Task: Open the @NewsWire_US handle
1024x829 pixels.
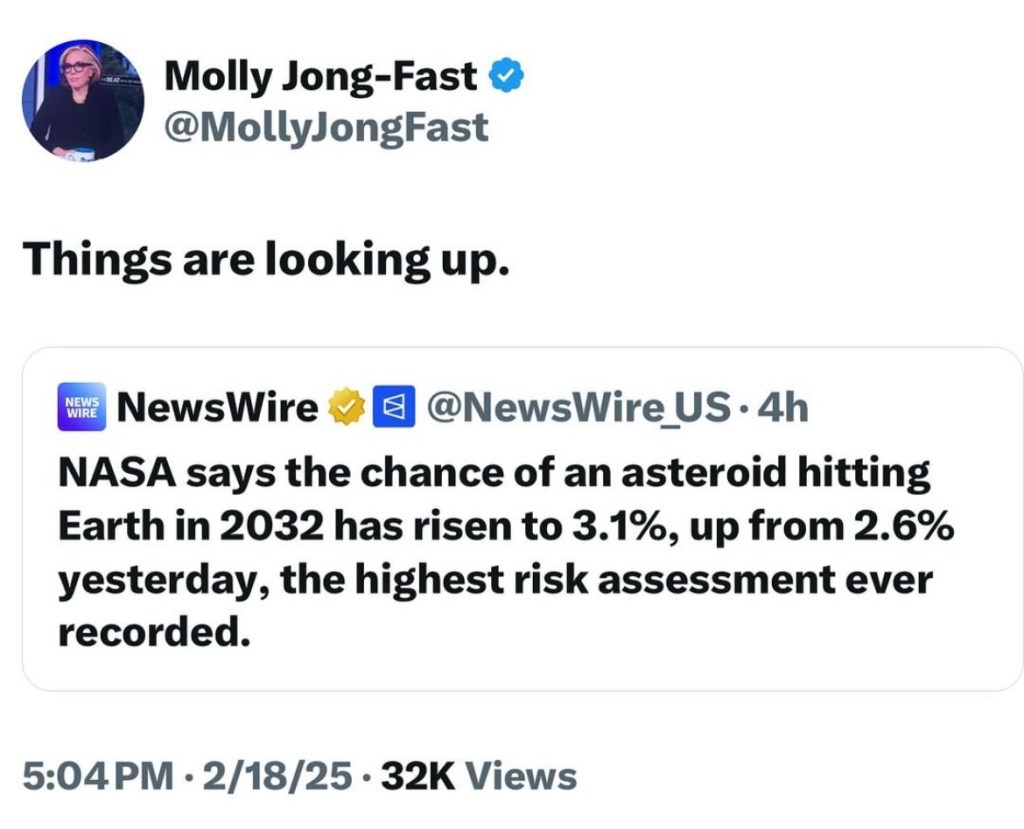Action: tap(578, 408)
